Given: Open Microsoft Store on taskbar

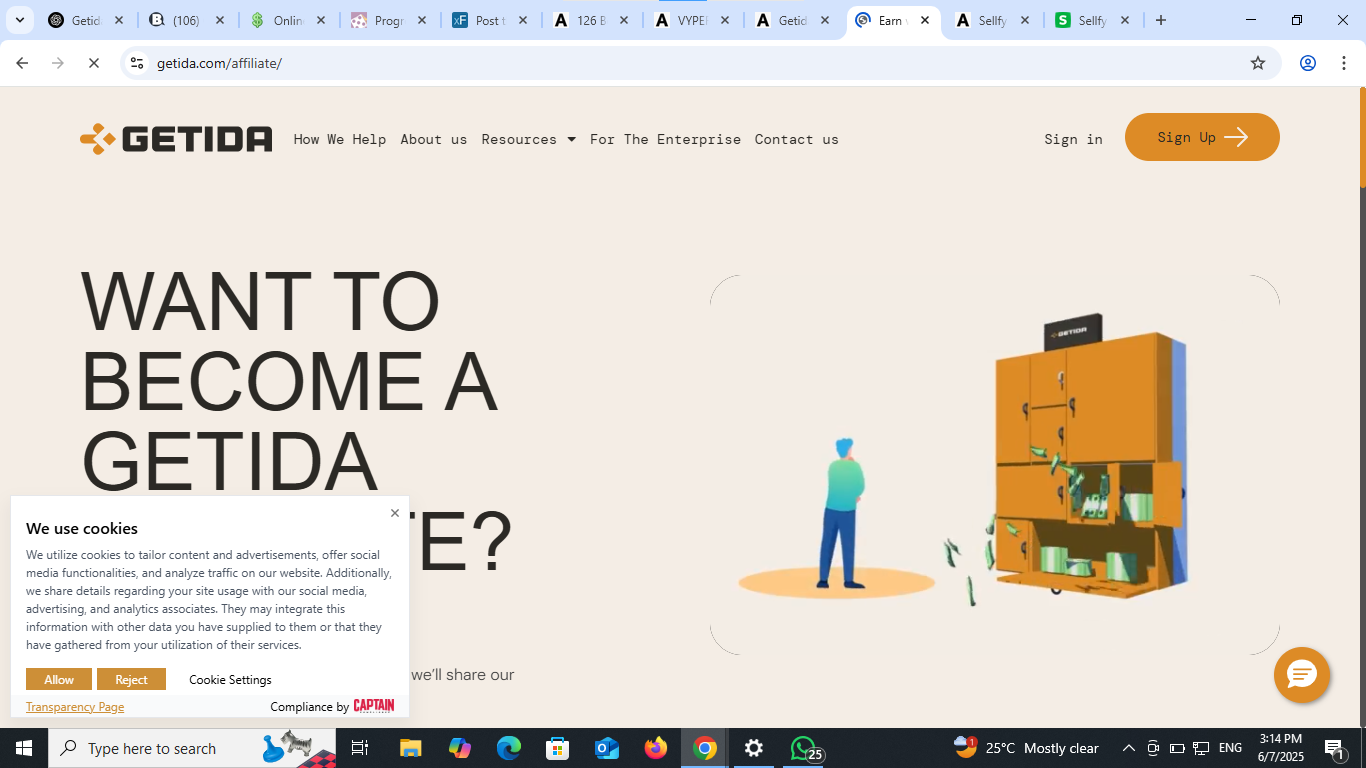Looking at the screenshot, I should 558,748.
